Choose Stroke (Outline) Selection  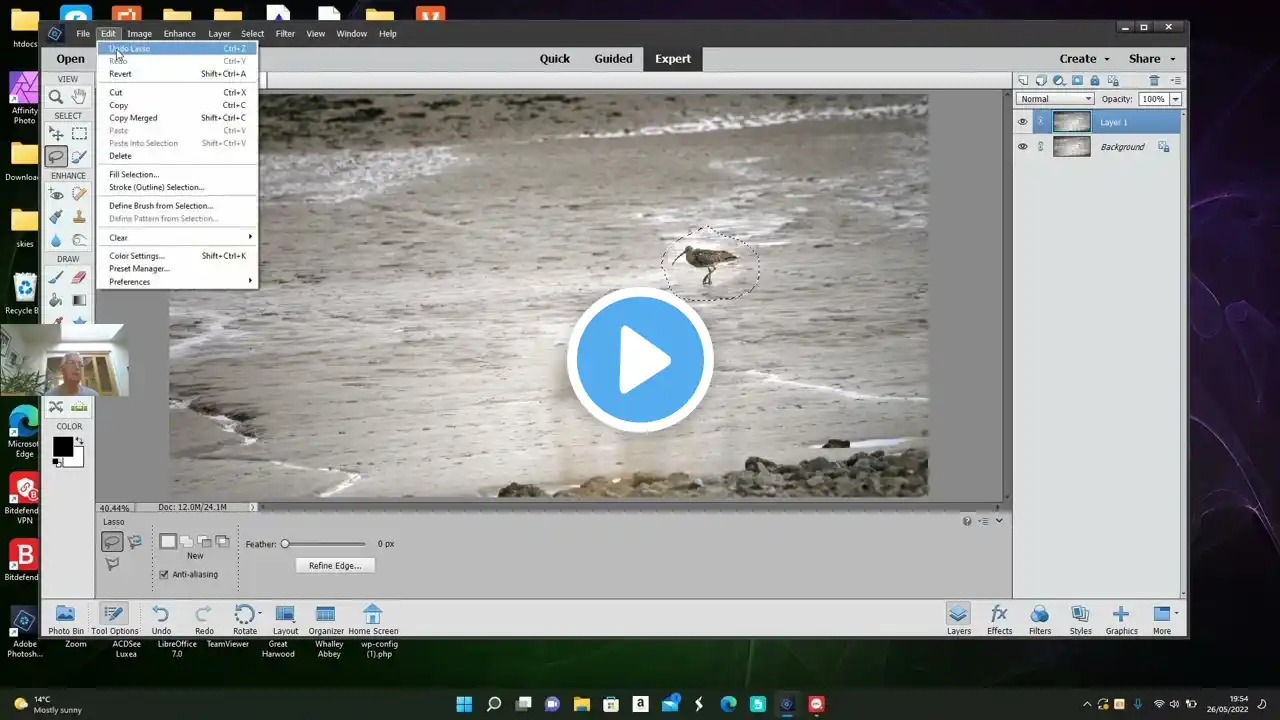(177, 187)
